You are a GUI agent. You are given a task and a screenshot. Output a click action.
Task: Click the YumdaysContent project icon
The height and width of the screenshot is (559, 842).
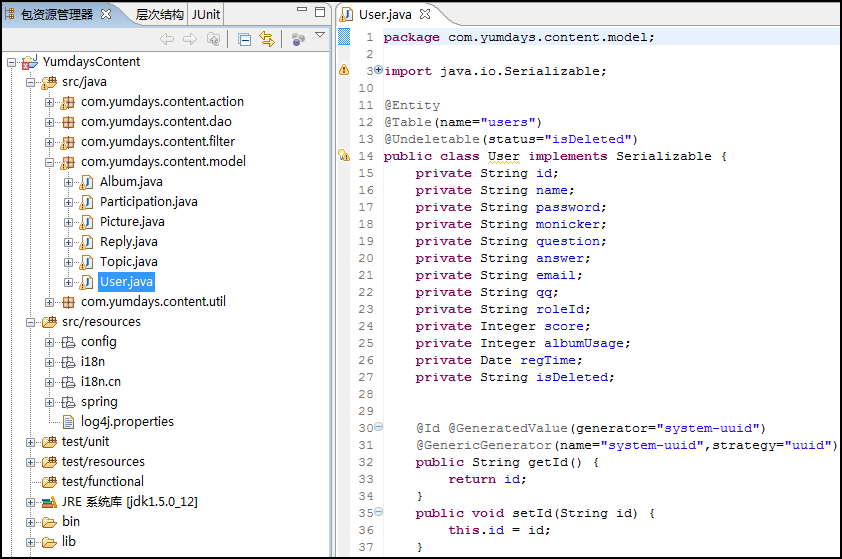(29, 62)
